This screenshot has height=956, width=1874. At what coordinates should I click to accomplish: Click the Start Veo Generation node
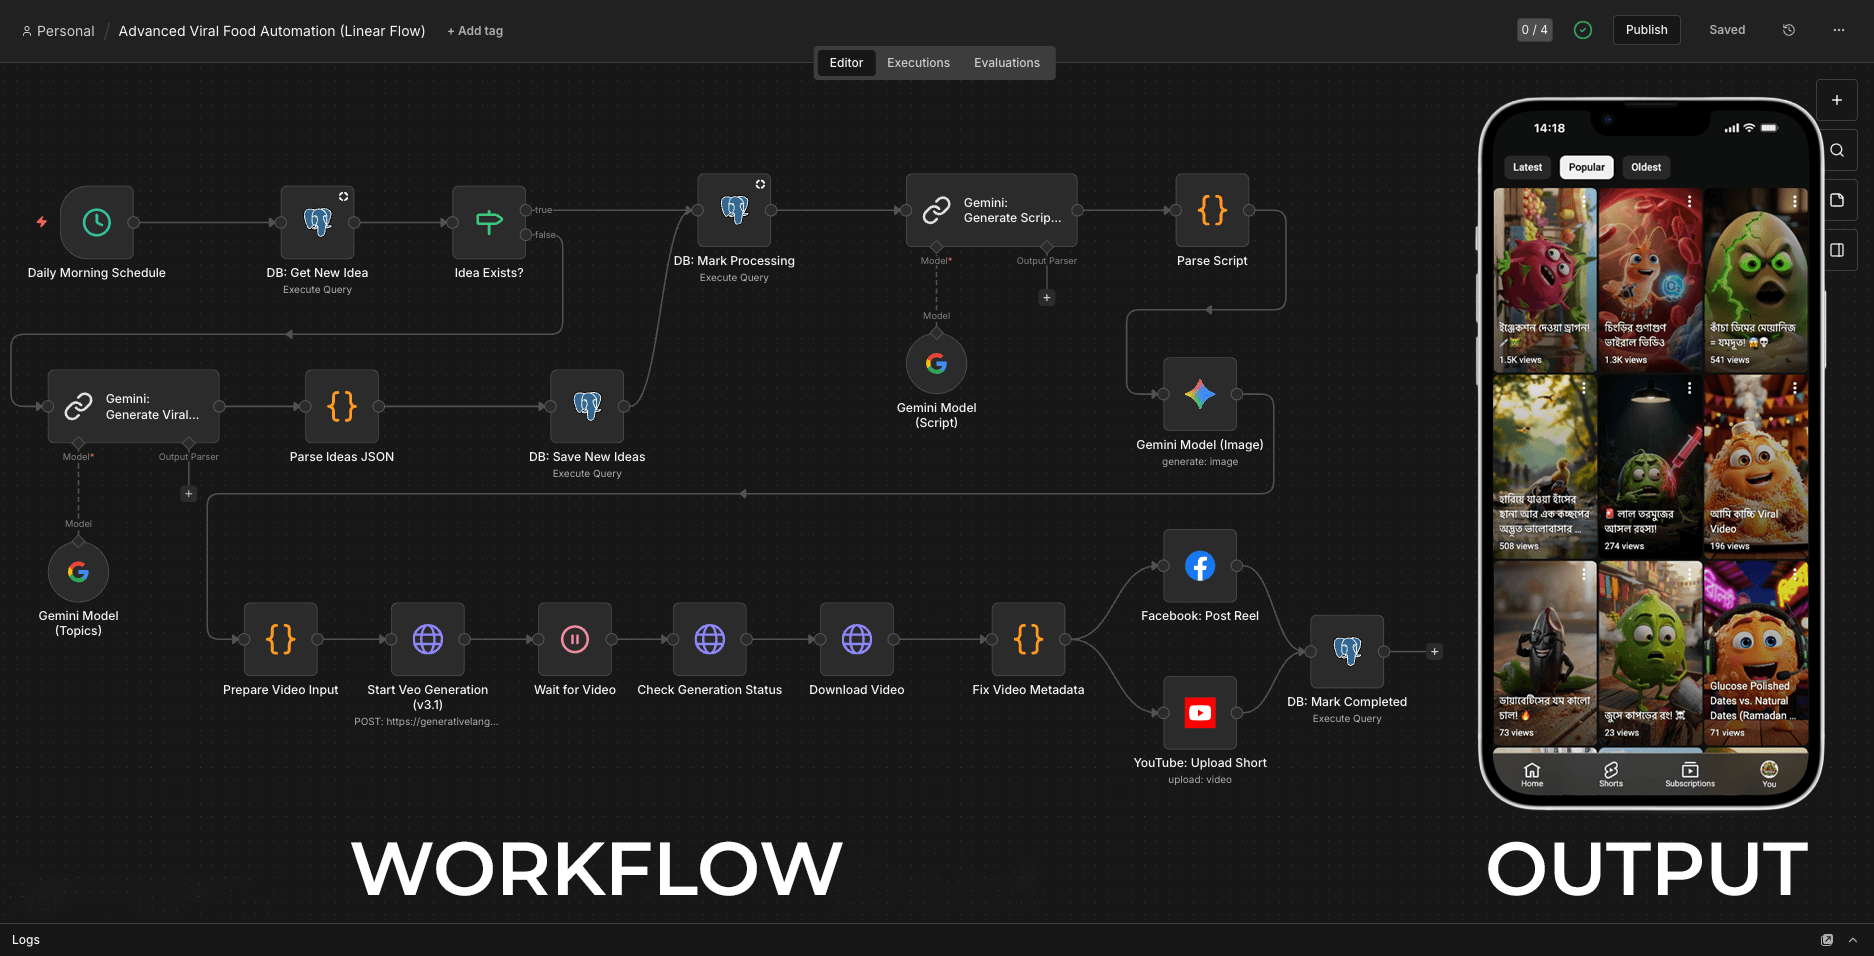coord(428,640)
